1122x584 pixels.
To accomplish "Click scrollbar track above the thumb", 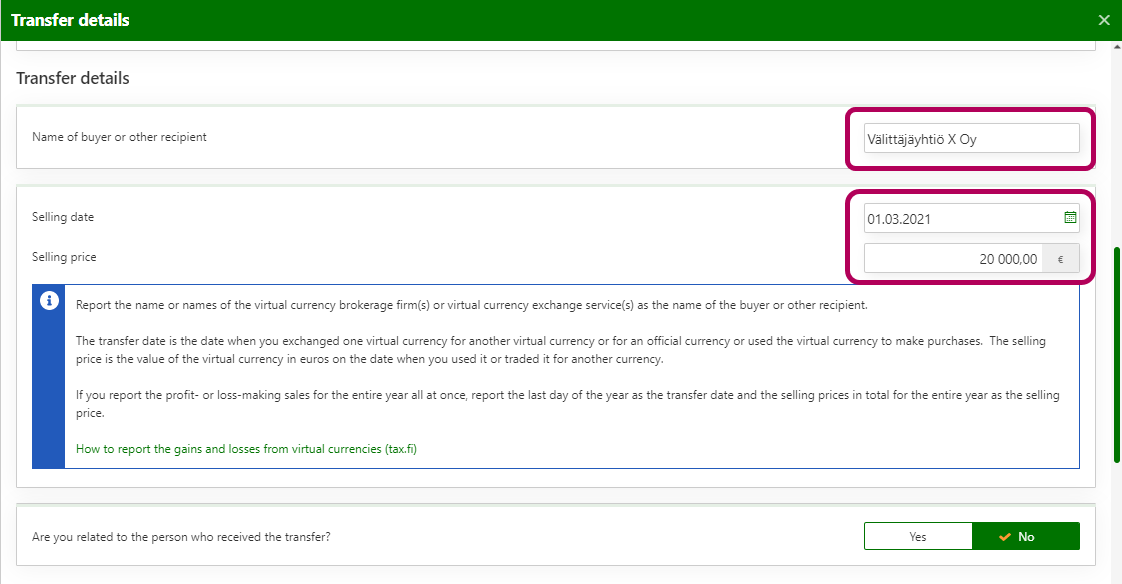I will tap(1116, 150).
